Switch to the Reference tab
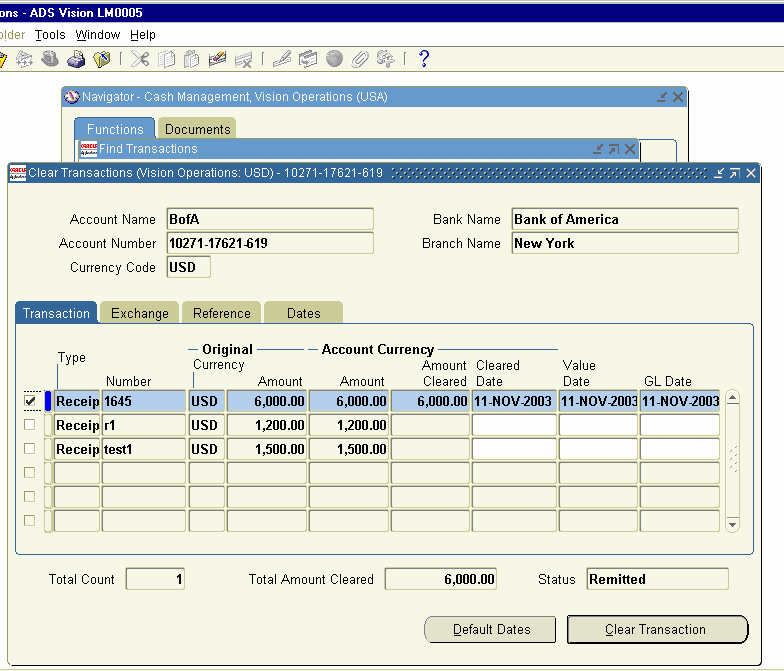The height and width of the screenshot is (671, 784). [222, 313]
